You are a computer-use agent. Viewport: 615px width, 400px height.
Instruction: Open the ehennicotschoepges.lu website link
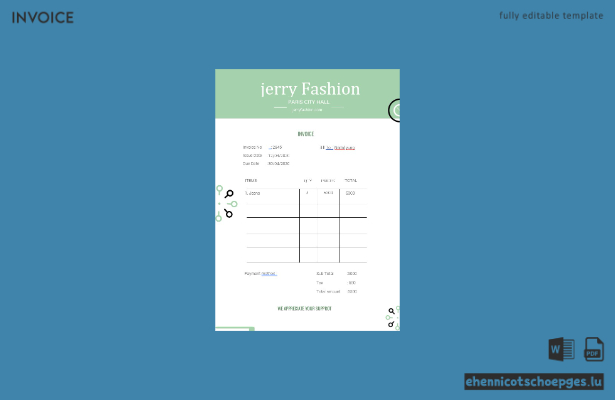[x=534, y=382]
